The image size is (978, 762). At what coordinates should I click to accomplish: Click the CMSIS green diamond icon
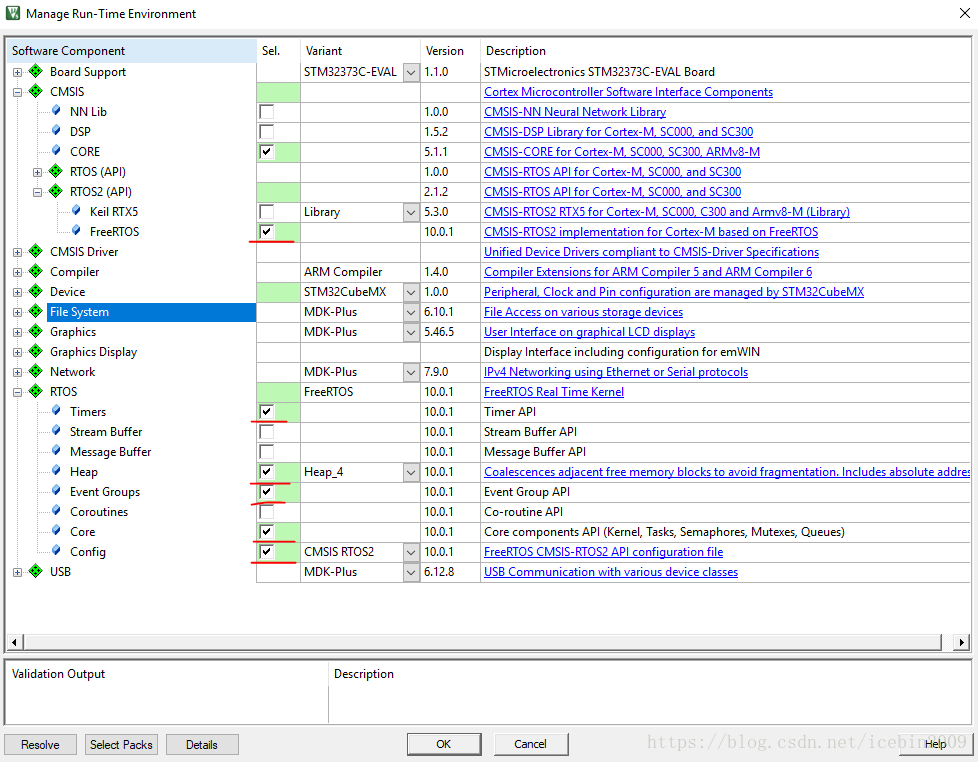click(36, 91)
